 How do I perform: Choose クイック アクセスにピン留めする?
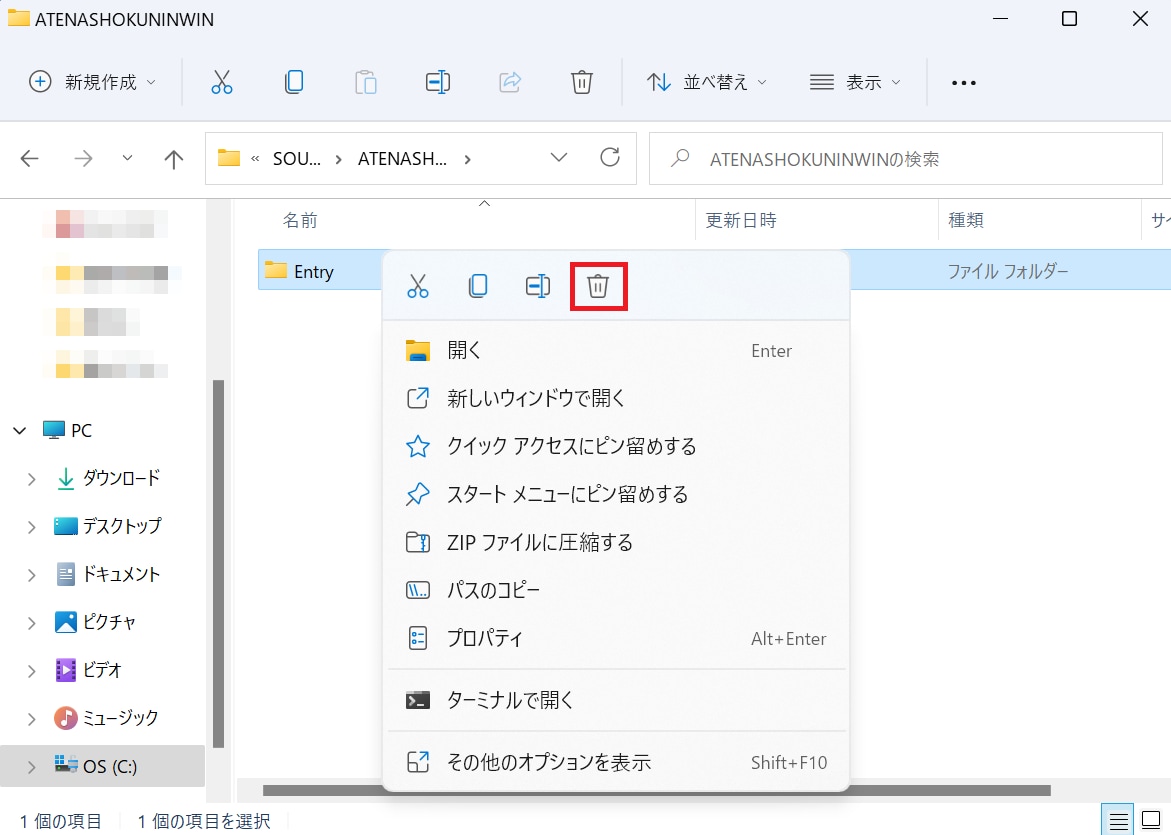point(616,446)
